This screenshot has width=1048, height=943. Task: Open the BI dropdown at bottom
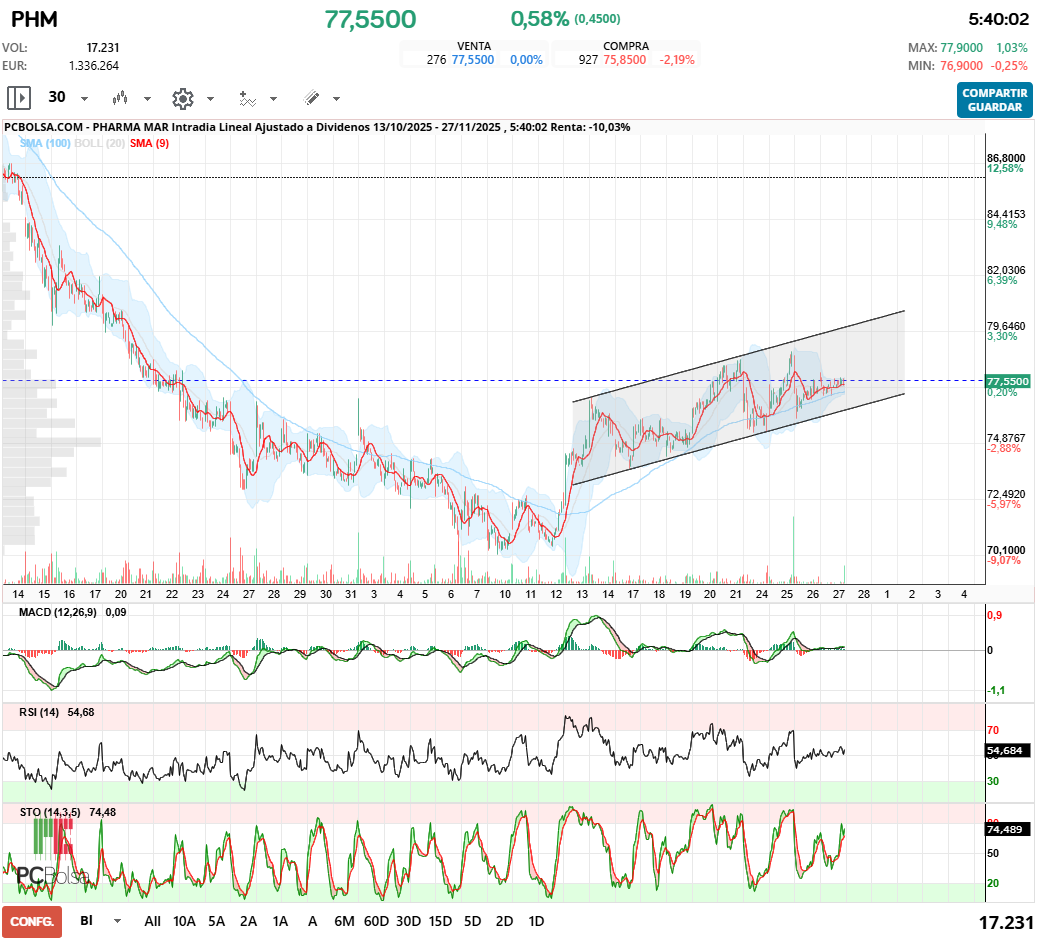tap(117, 921)
